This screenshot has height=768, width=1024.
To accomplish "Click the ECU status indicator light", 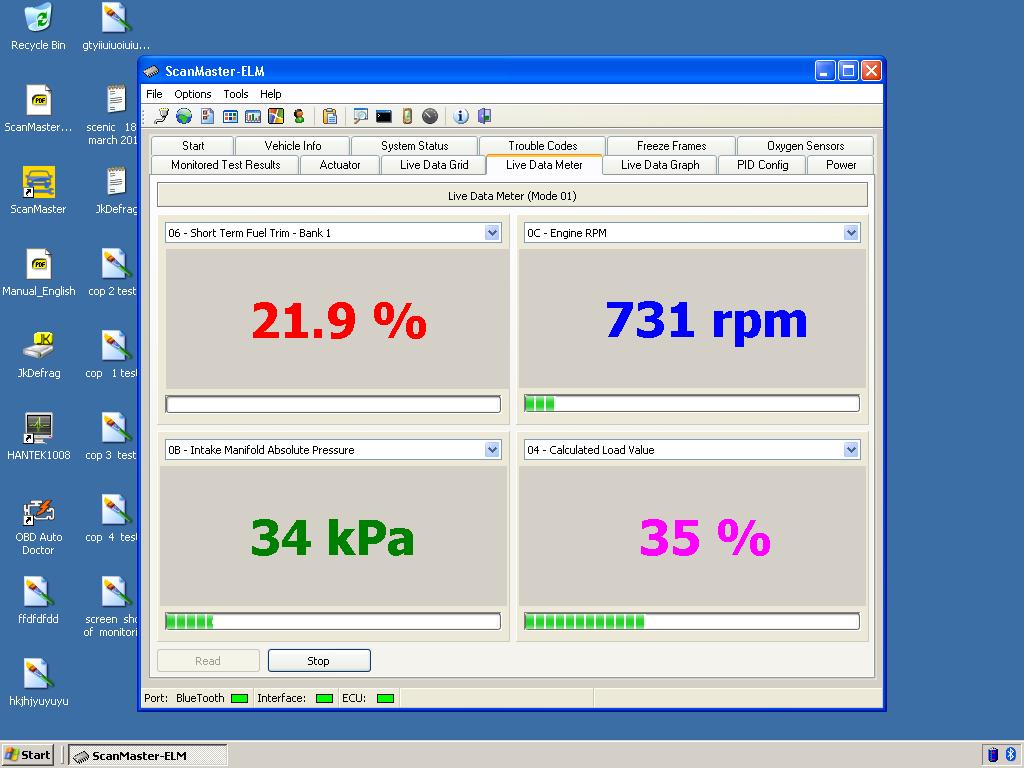I will (386, 698).
